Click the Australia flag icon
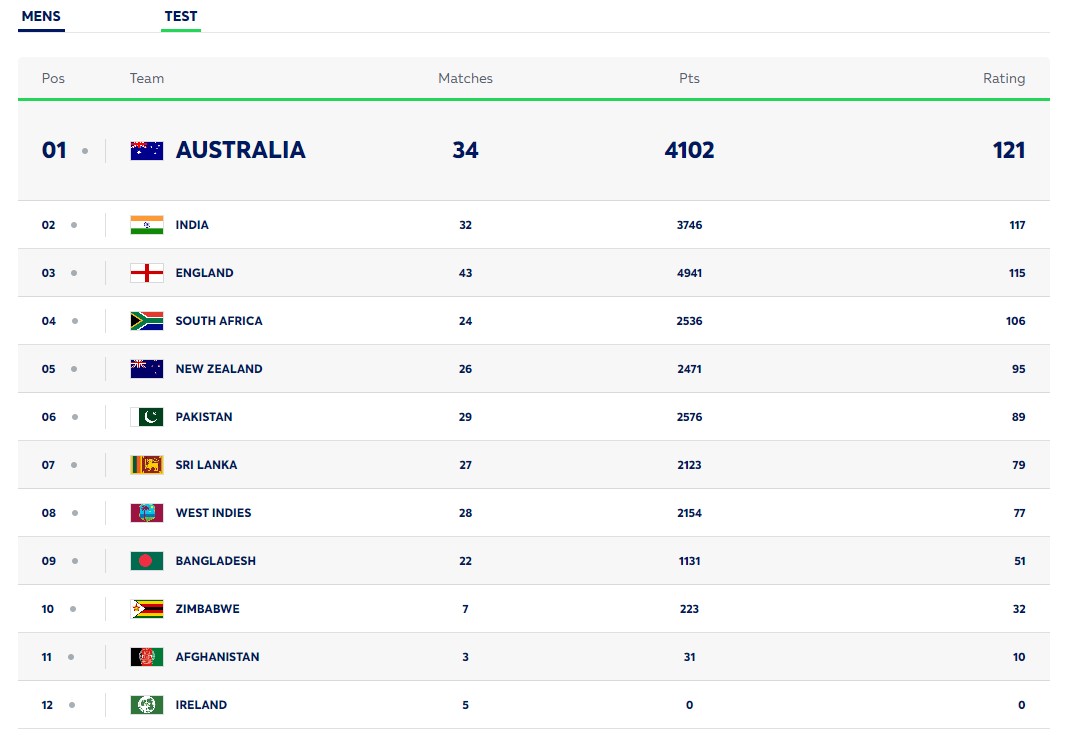 tap(147, 151)
